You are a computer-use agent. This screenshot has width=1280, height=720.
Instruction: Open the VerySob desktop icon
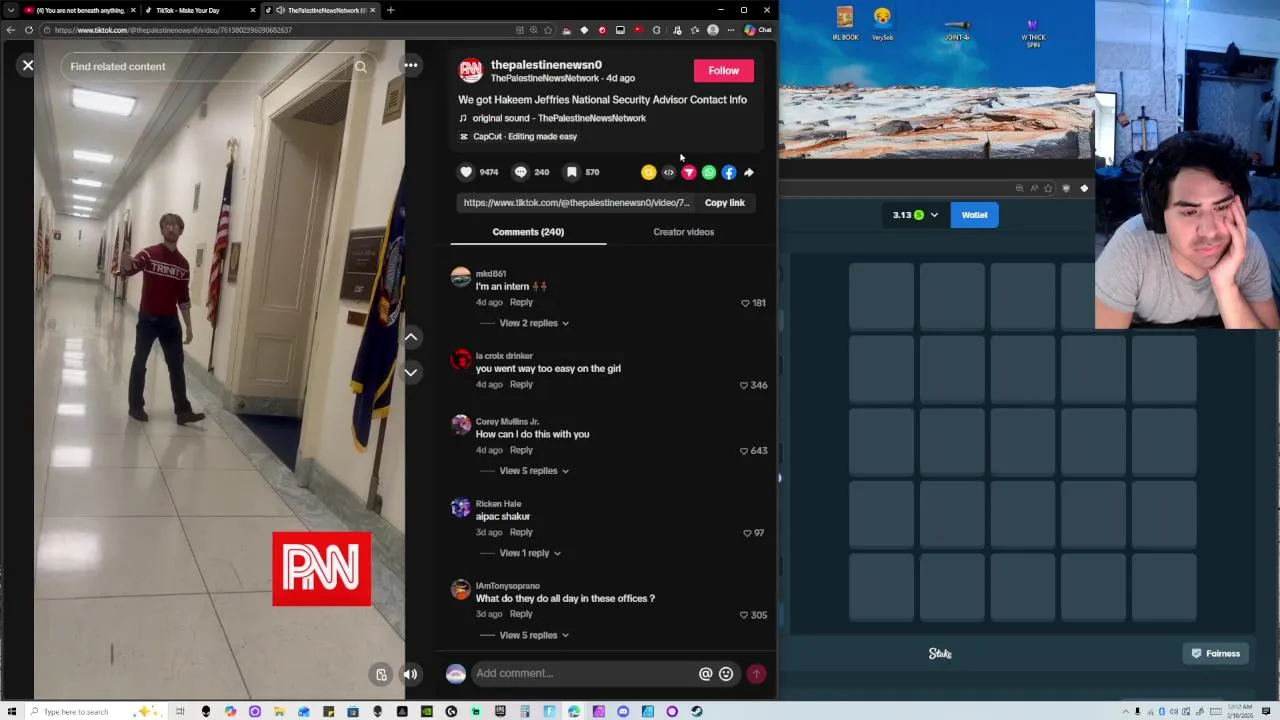coord(882,24)
